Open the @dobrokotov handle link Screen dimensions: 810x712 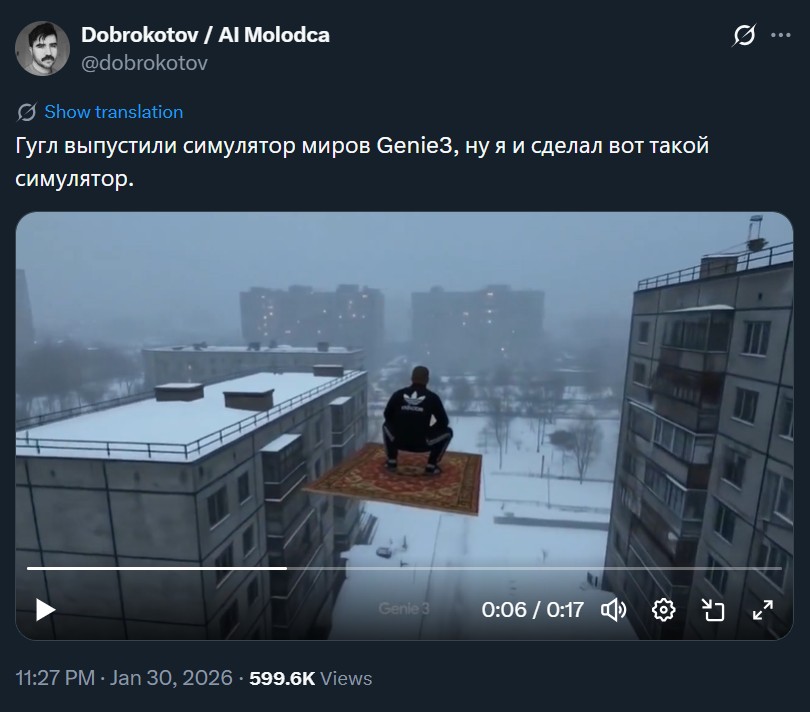tap(145, 63)
